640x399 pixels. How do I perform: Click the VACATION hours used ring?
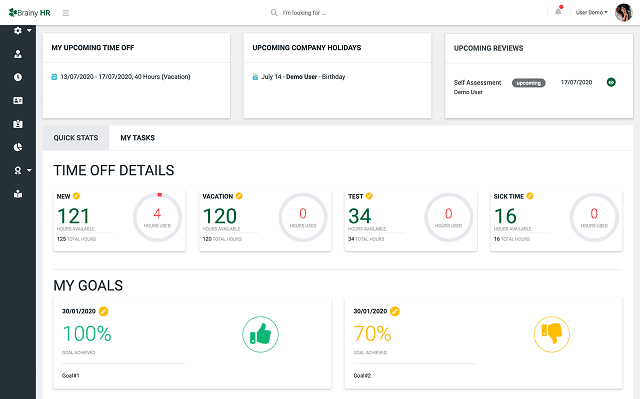point(303,217)
